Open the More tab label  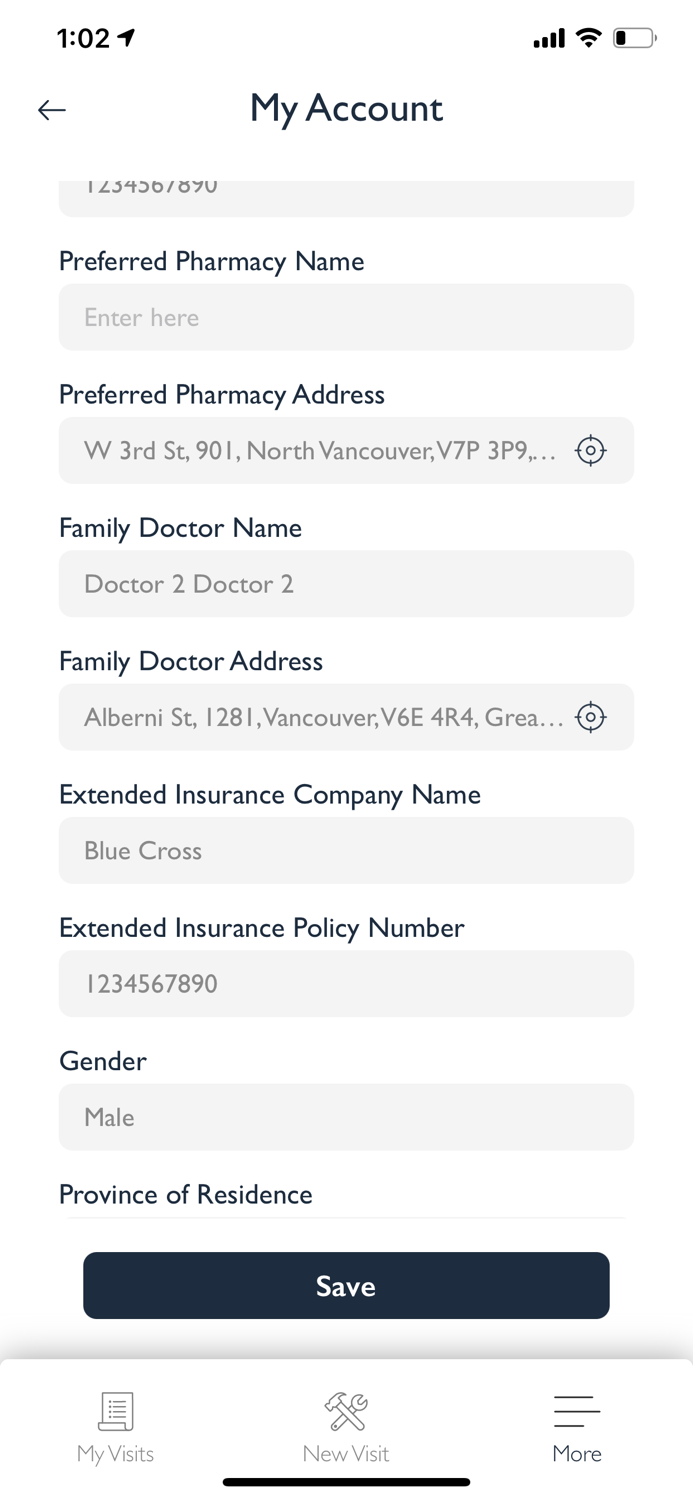click(x=577, y=1453)
